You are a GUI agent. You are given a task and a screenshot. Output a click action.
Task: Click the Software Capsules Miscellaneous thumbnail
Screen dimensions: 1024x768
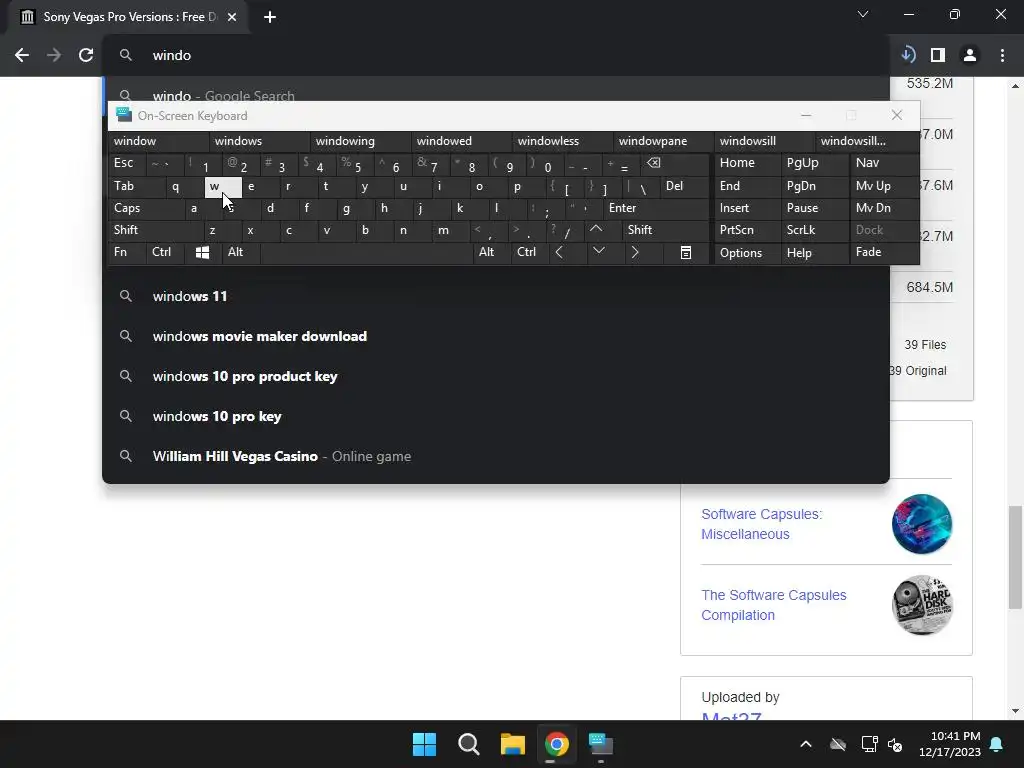921,524
